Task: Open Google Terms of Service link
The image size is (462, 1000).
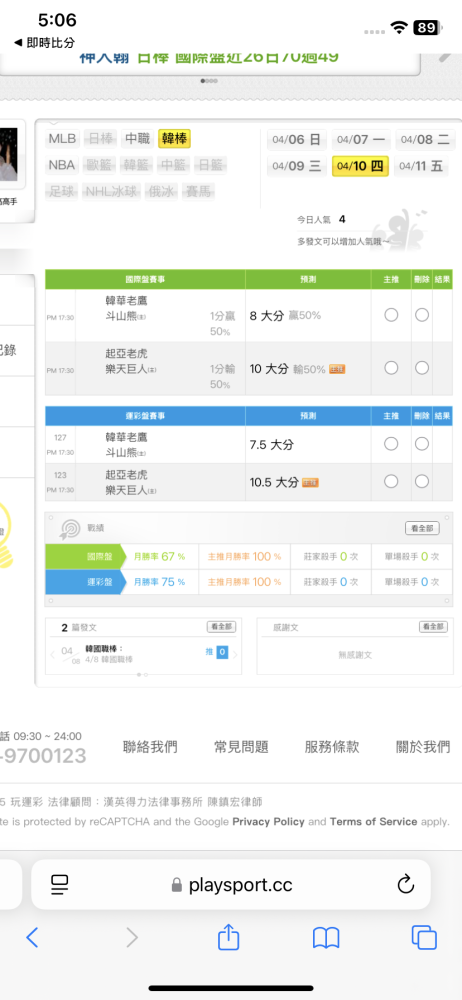Action: pos(373,821)
